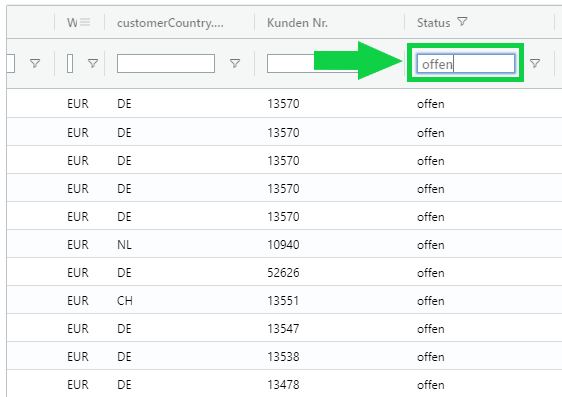Click the NL country cell

pos(124,244)
